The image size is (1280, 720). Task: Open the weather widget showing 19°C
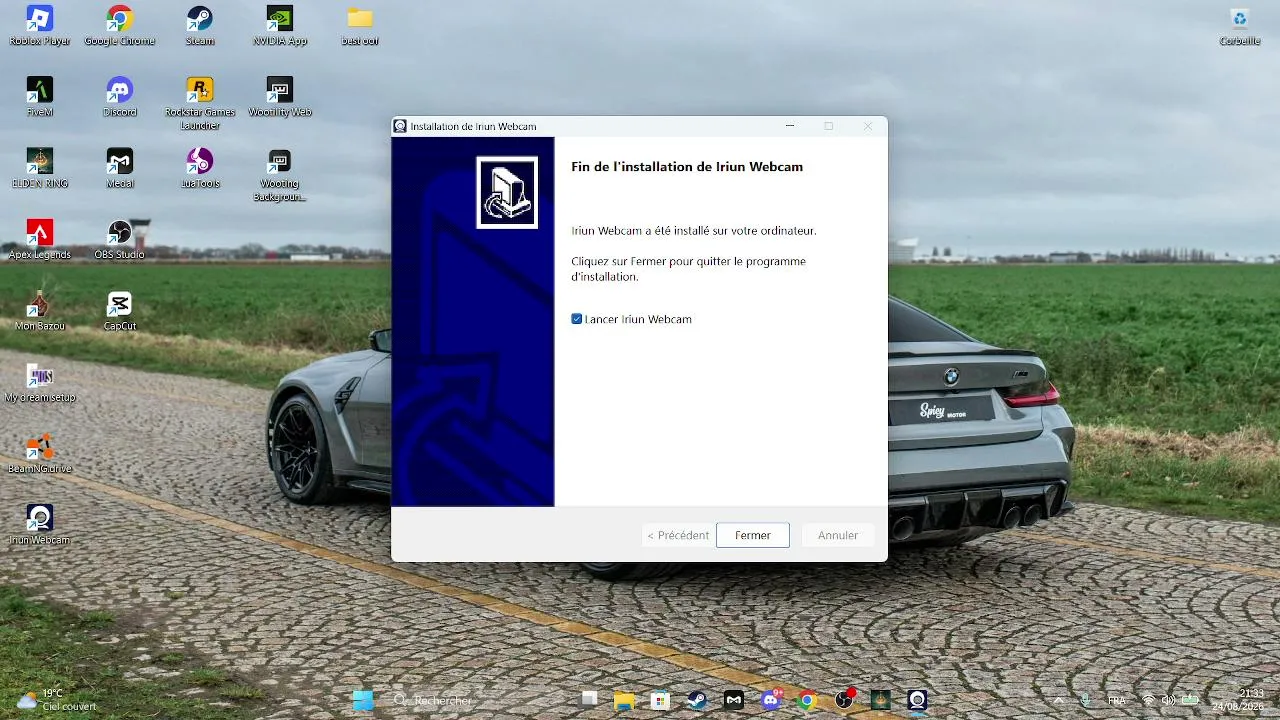click(x=56, y=700)
